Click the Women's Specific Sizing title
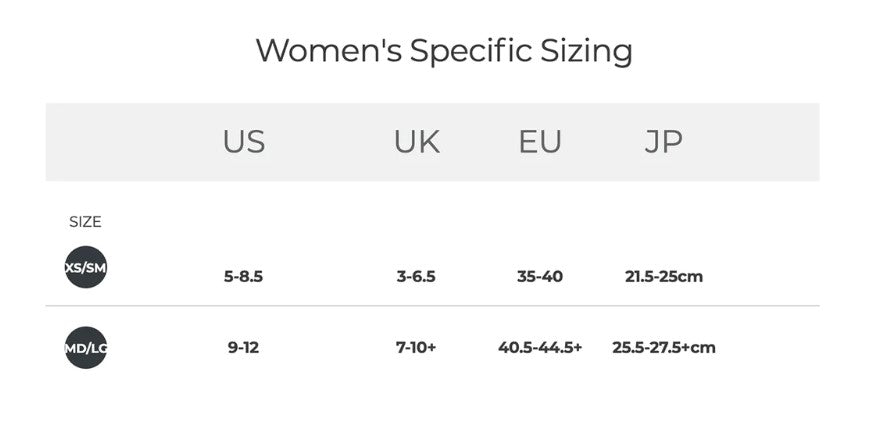This screenshot has width=885, height=427. point(443,49)
